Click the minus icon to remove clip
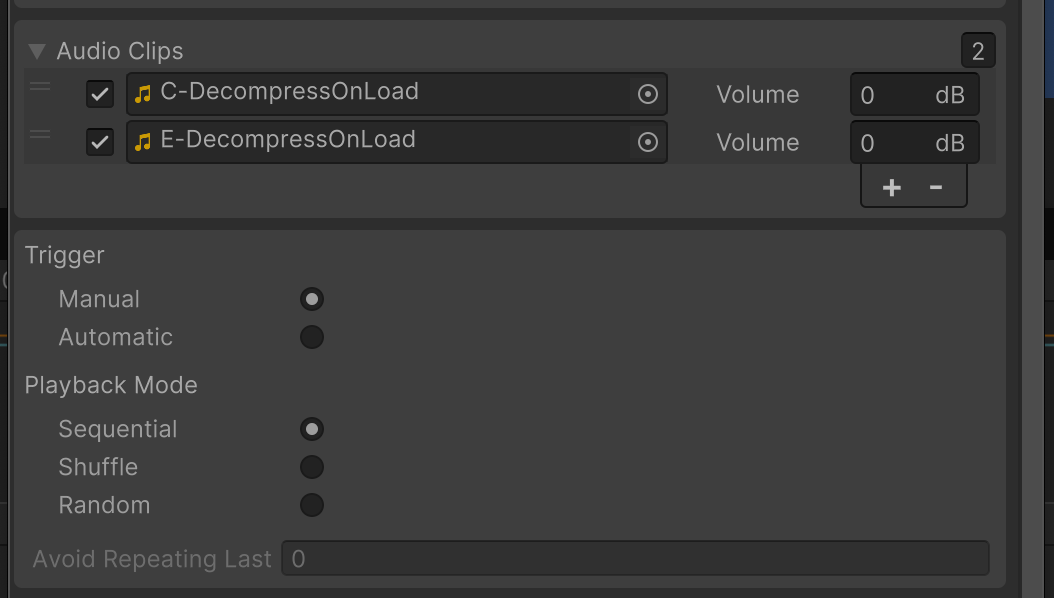1054x598 pixels. tap(936, 187)
